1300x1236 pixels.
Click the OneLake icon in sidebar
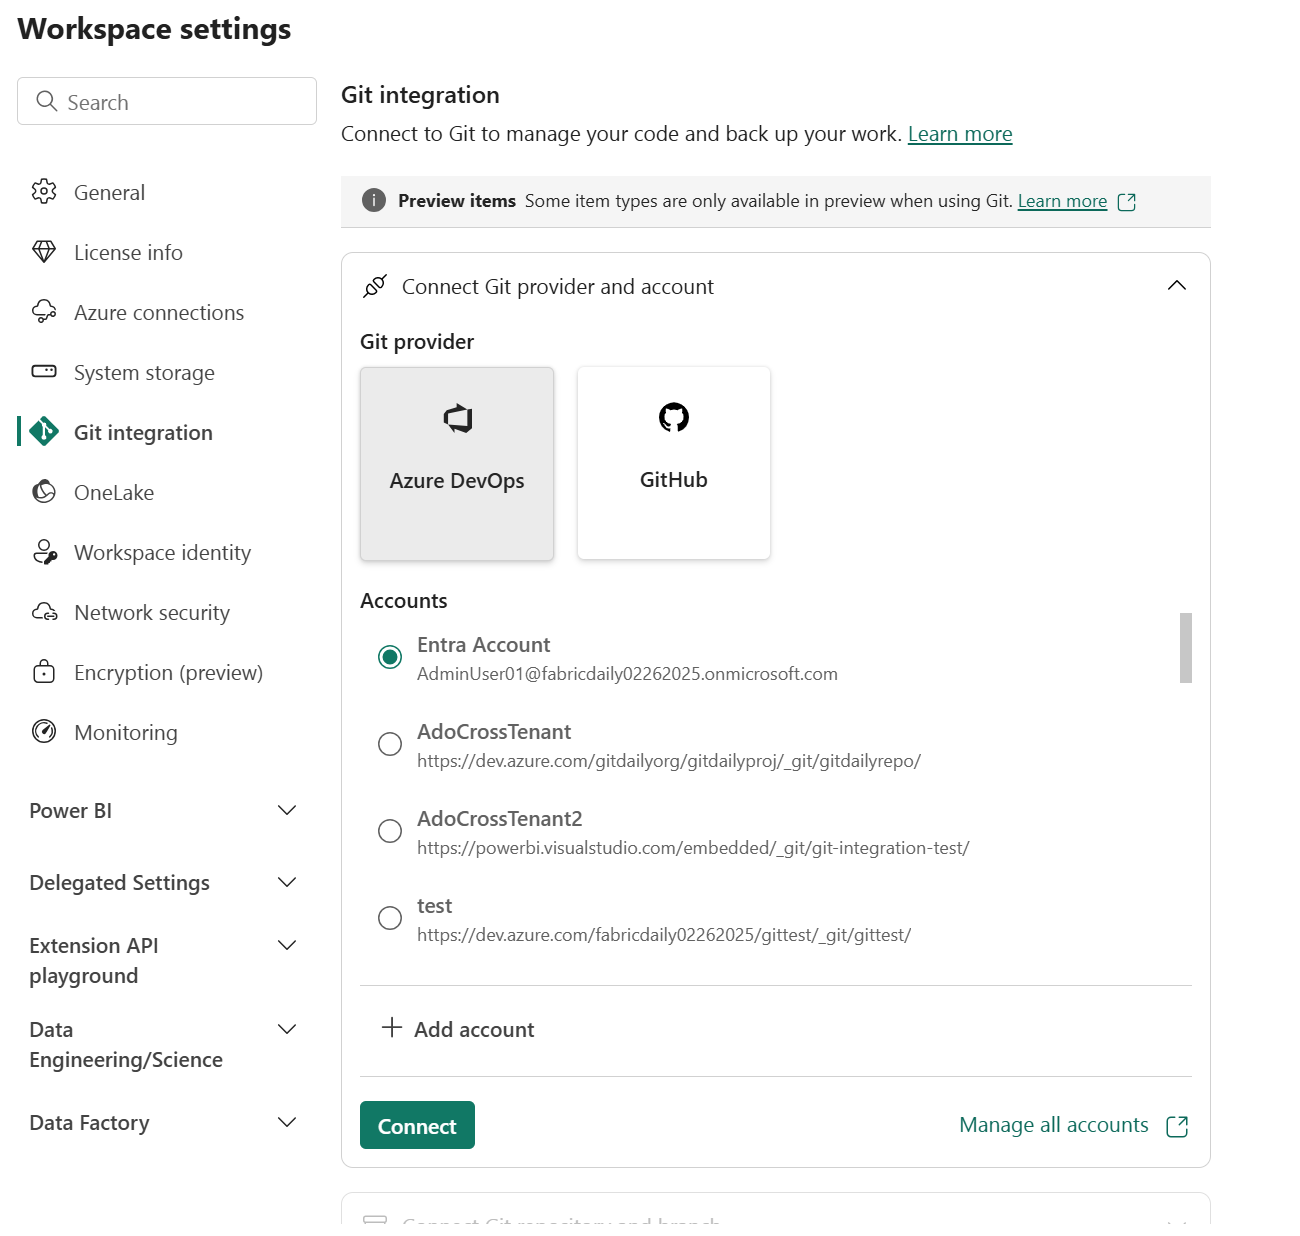click(44, 491)
